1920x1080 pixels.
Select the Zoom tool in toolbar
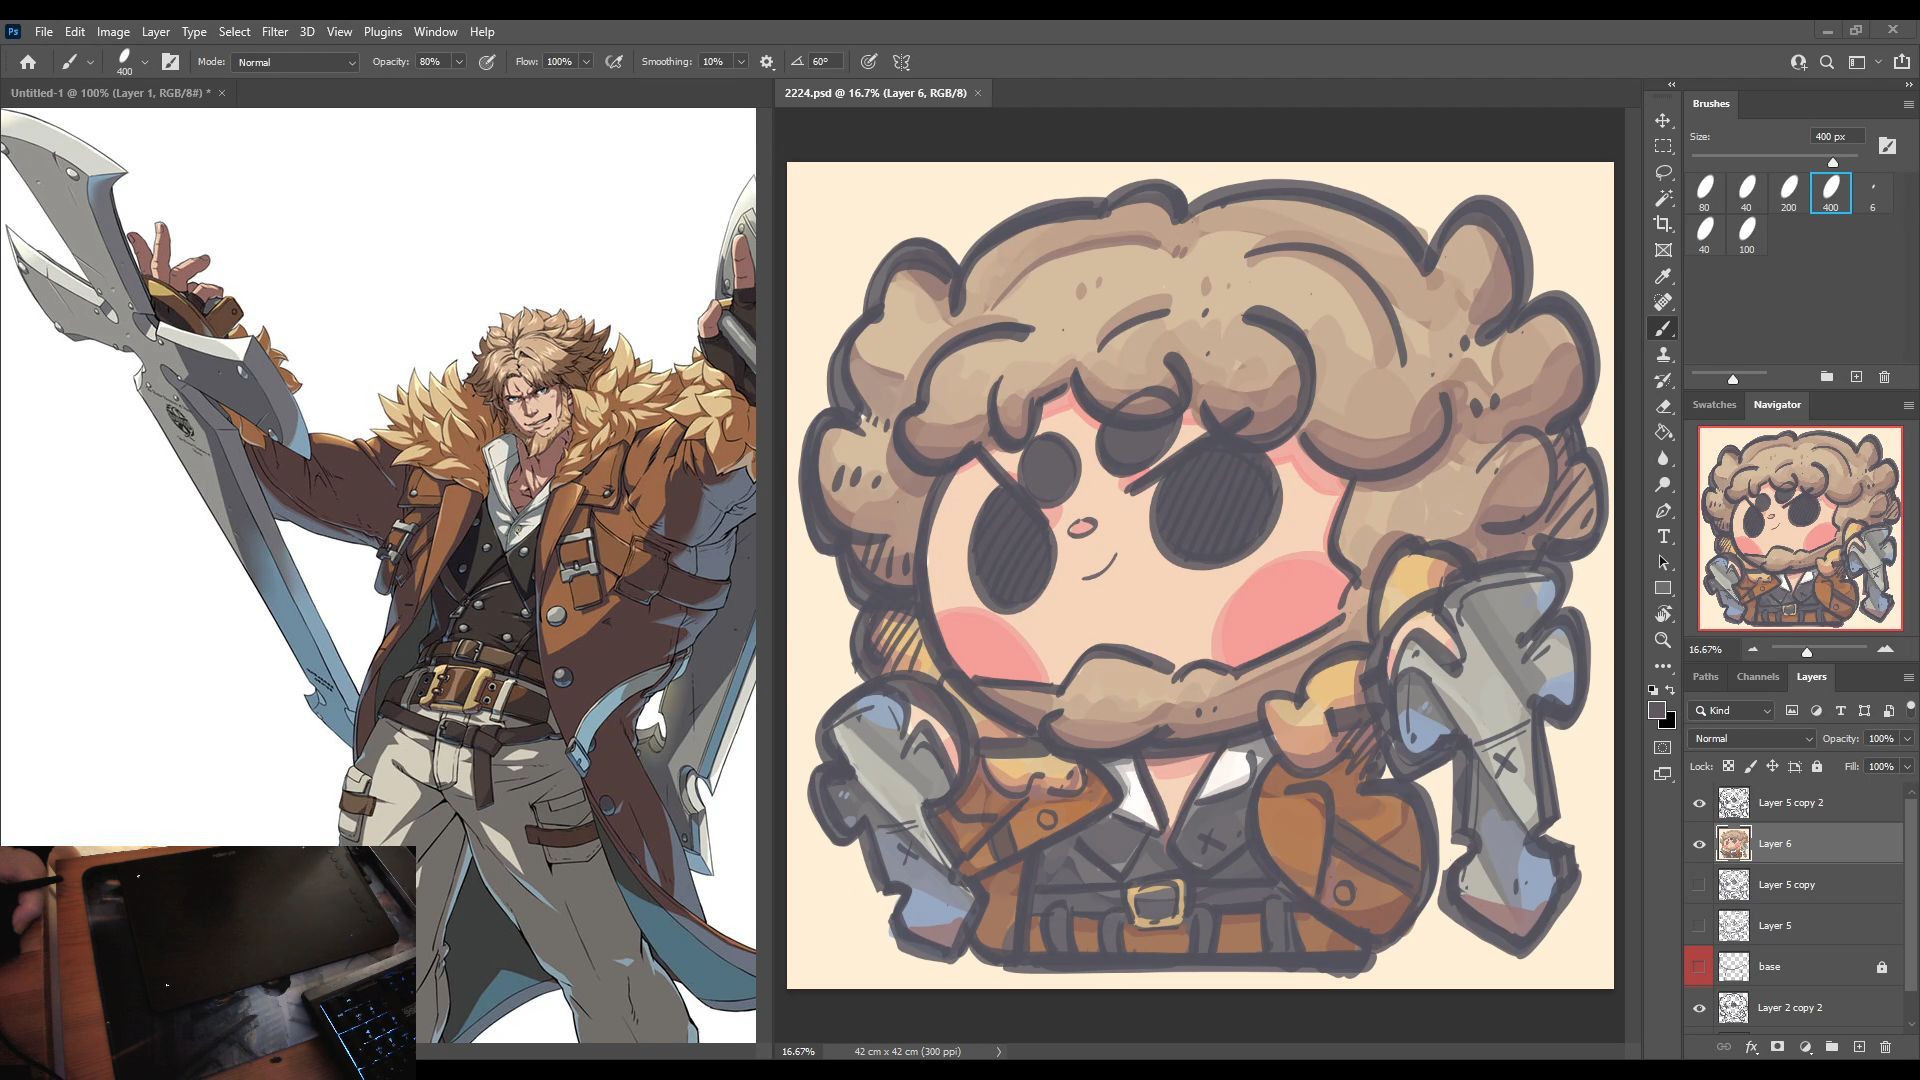1663,640
